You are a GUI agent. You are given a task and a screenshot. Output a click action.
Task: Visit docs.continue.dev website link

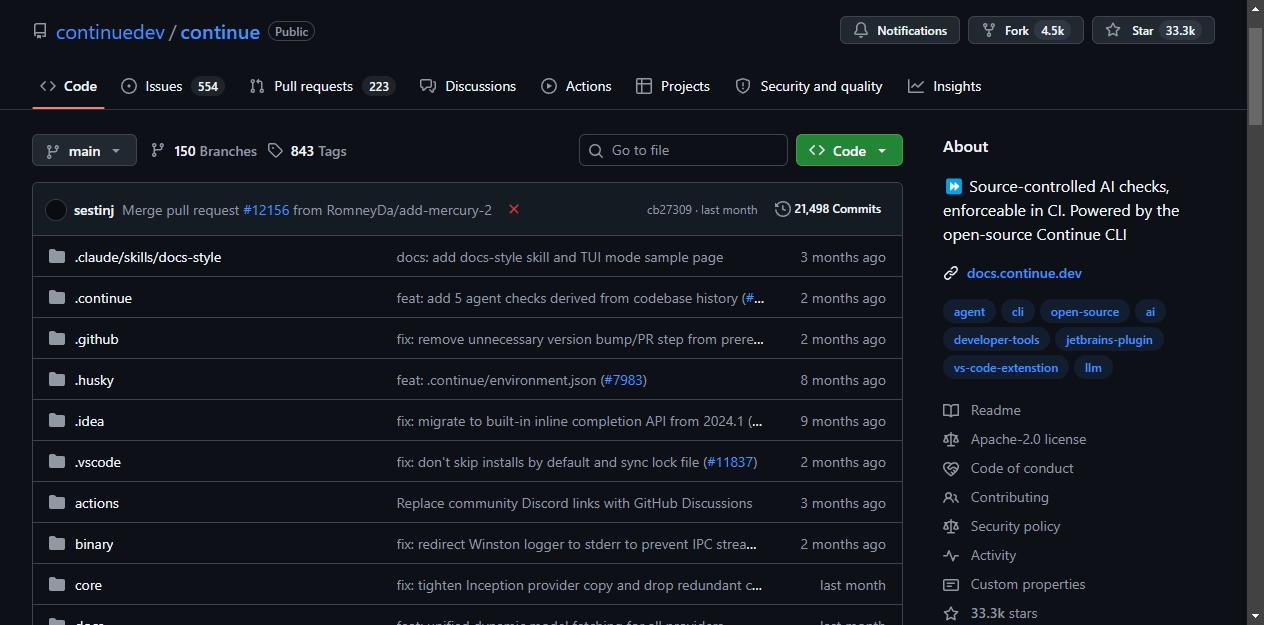[x=1024, y=273]
